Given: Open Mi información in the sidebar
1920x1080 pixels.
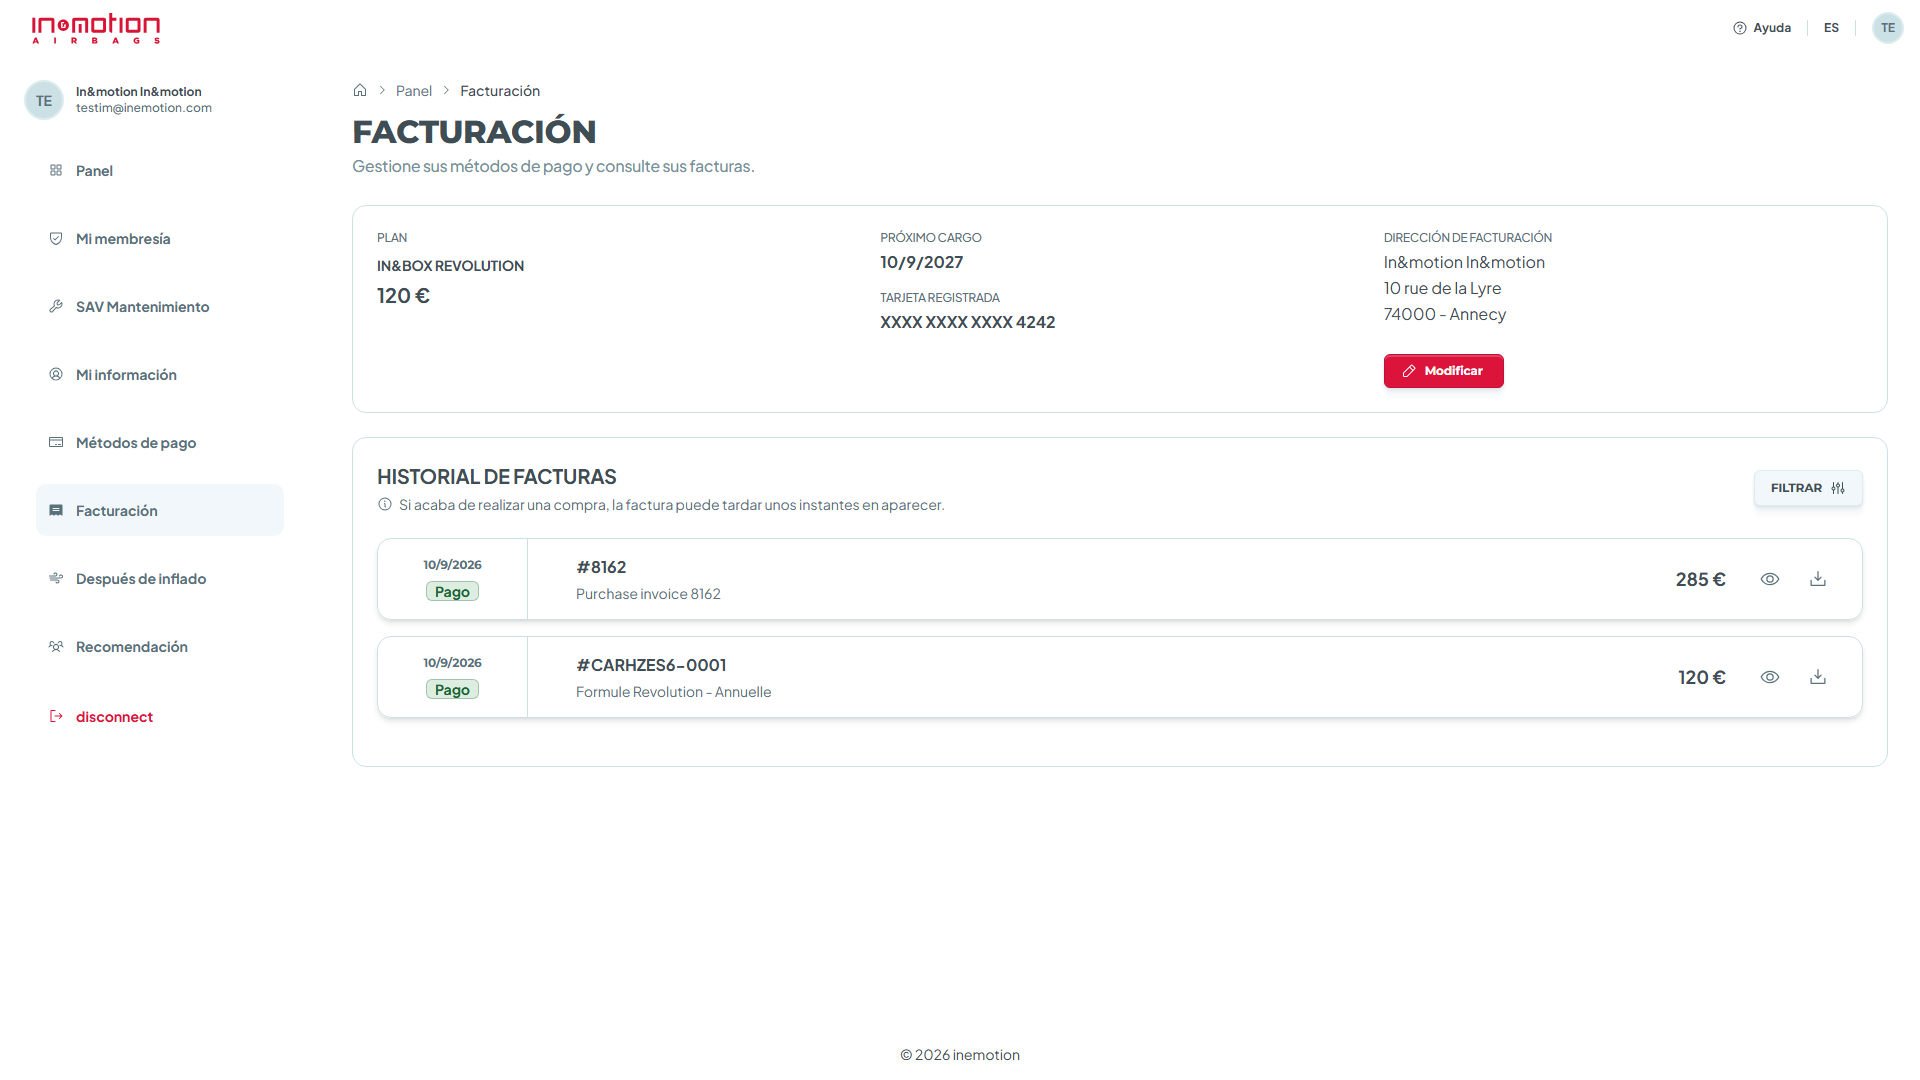Looking at the screenshot, I should pos(160,375).
